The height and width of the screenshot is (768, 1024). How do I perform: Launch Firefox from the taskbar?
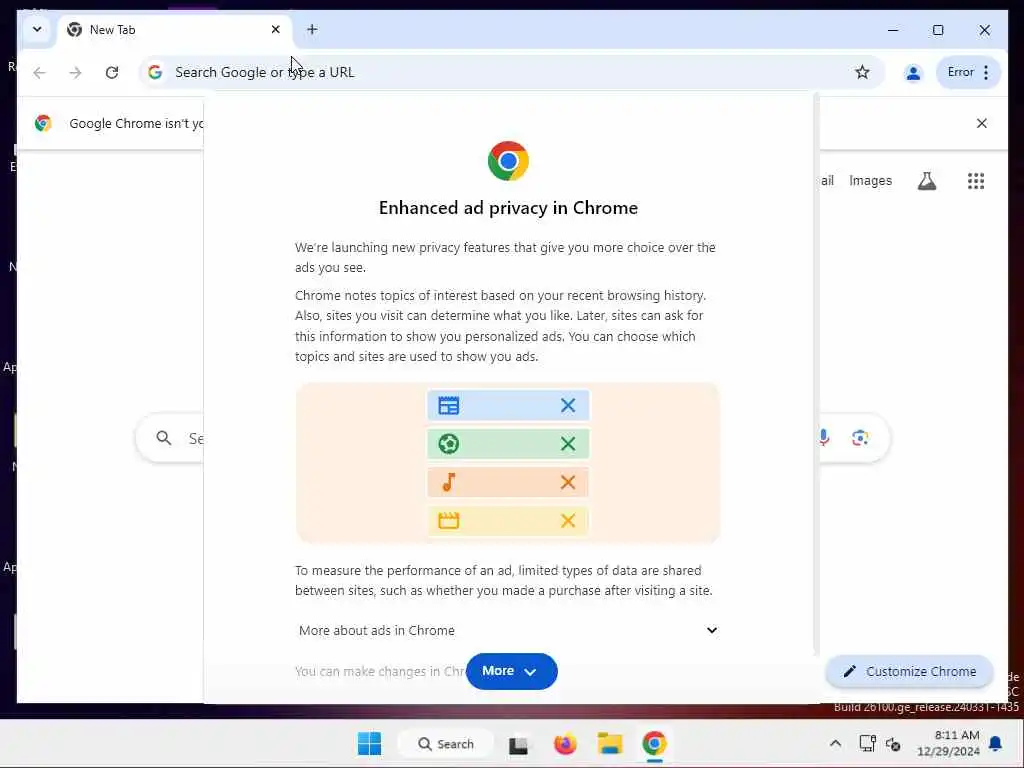pyautogui.click(x=565, y=744)
